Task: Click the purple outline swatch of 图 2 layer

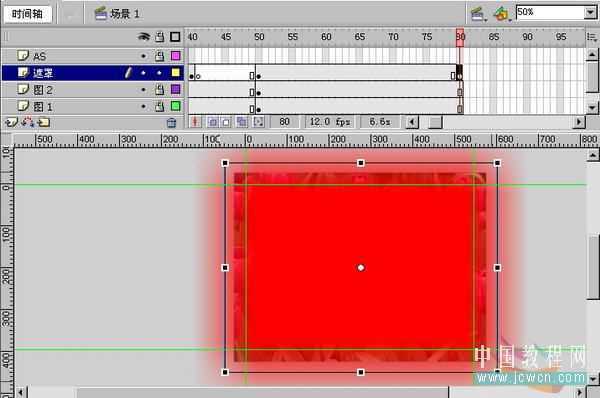Action: tap(176, 89)
